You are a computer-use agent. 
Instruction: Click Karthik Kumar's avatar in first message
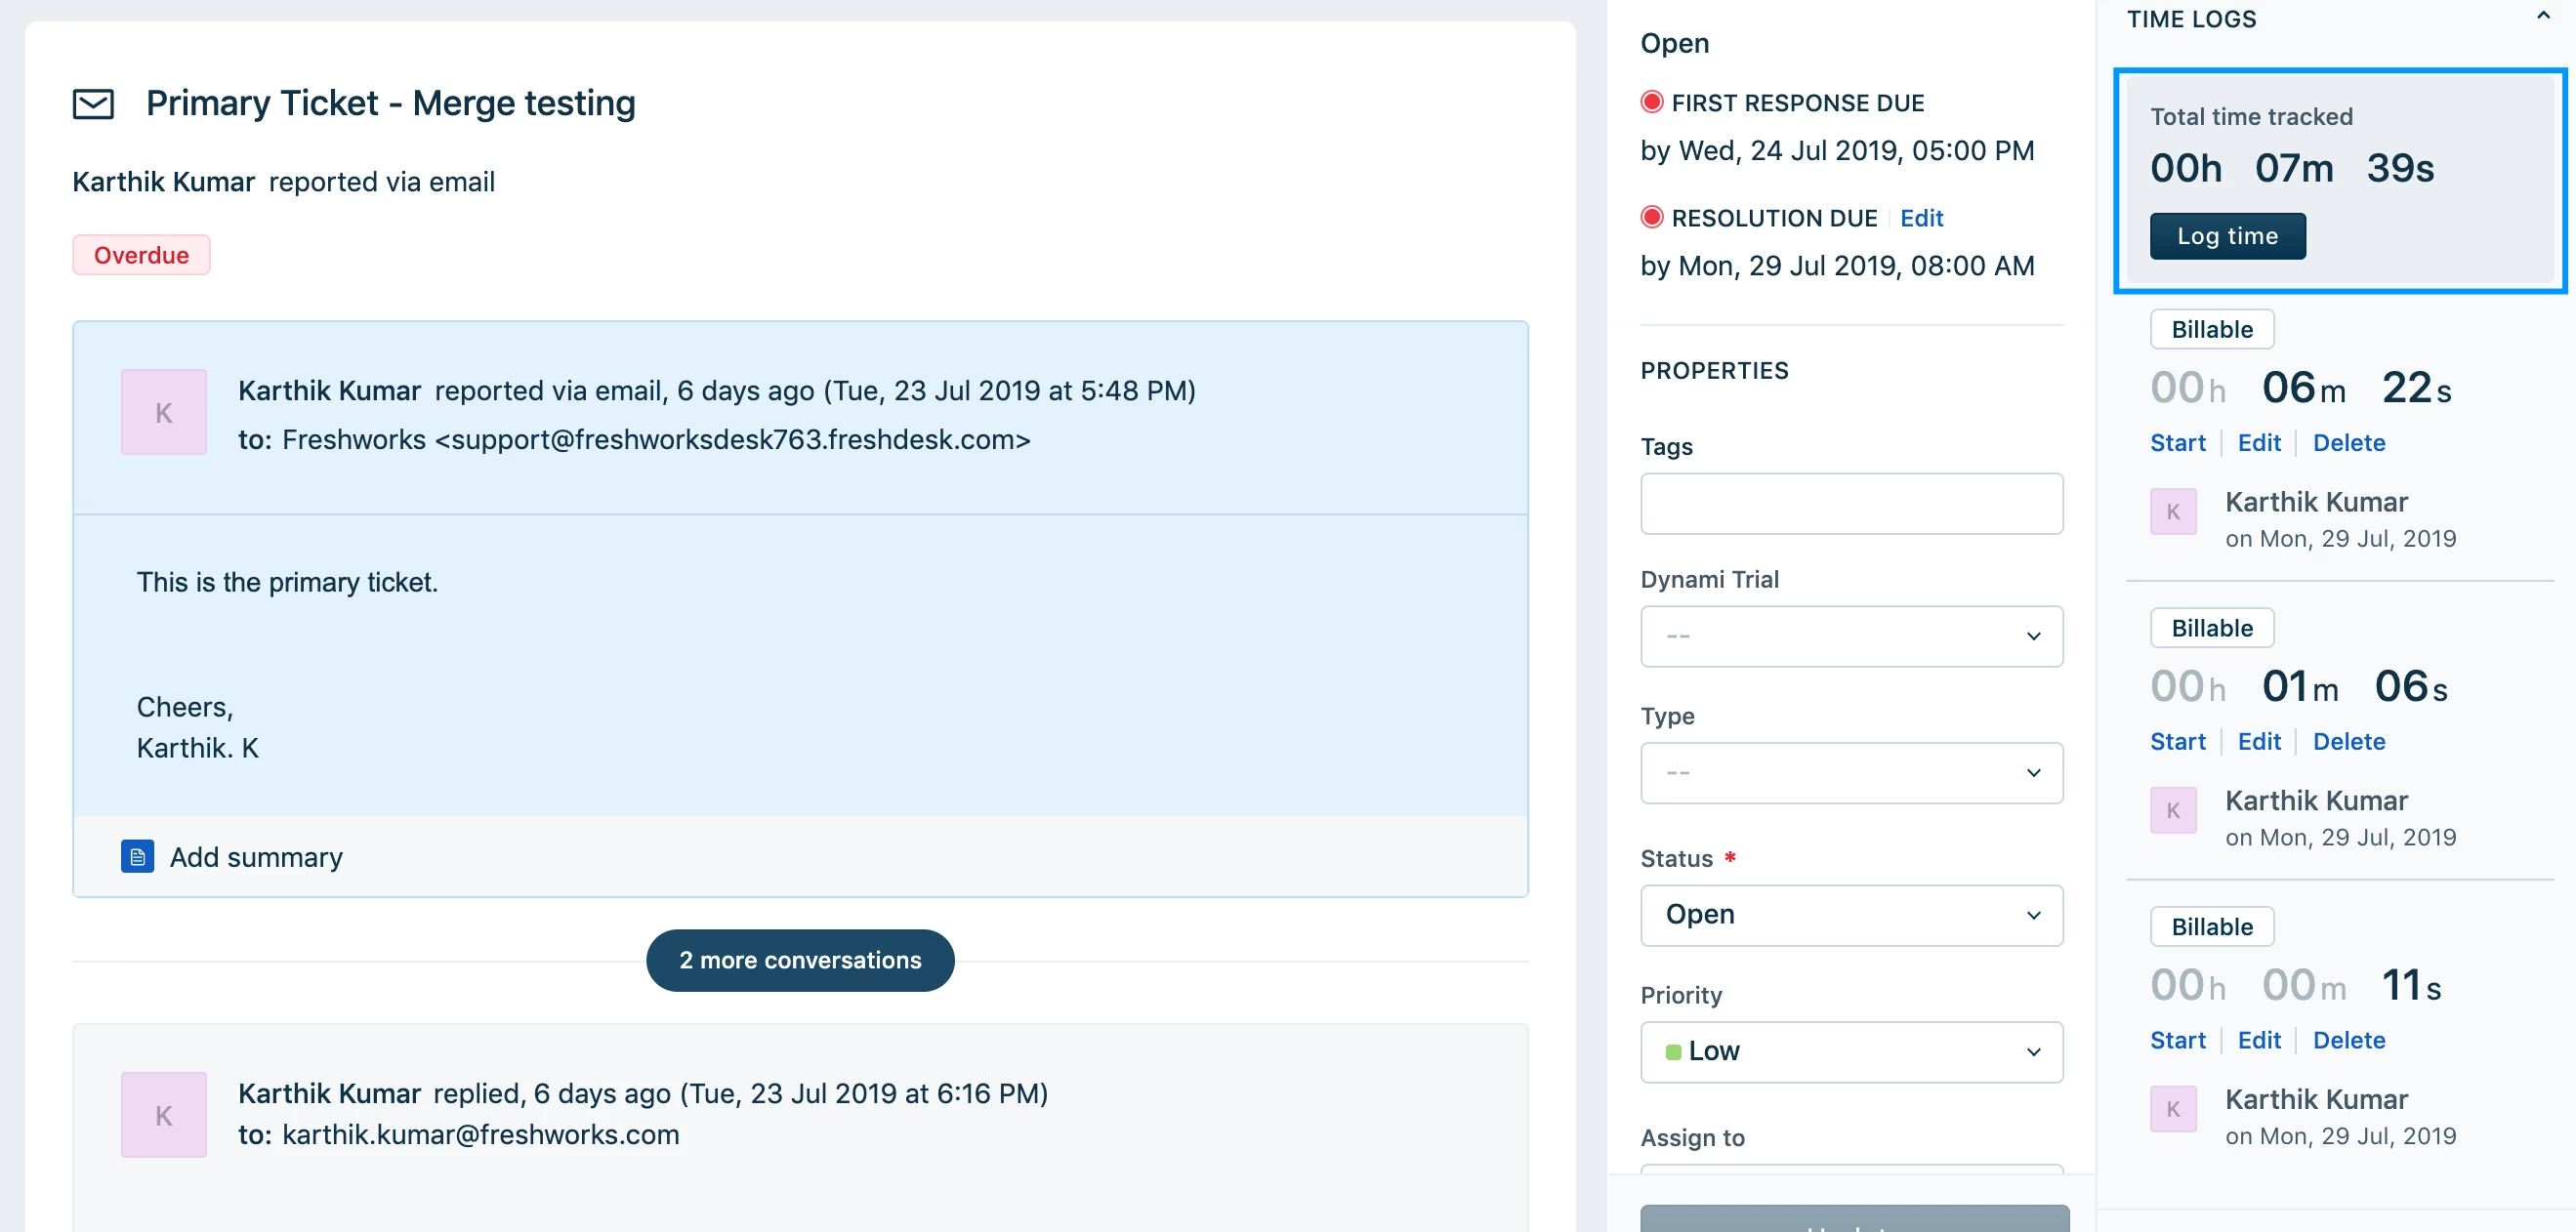coord(164,412)
